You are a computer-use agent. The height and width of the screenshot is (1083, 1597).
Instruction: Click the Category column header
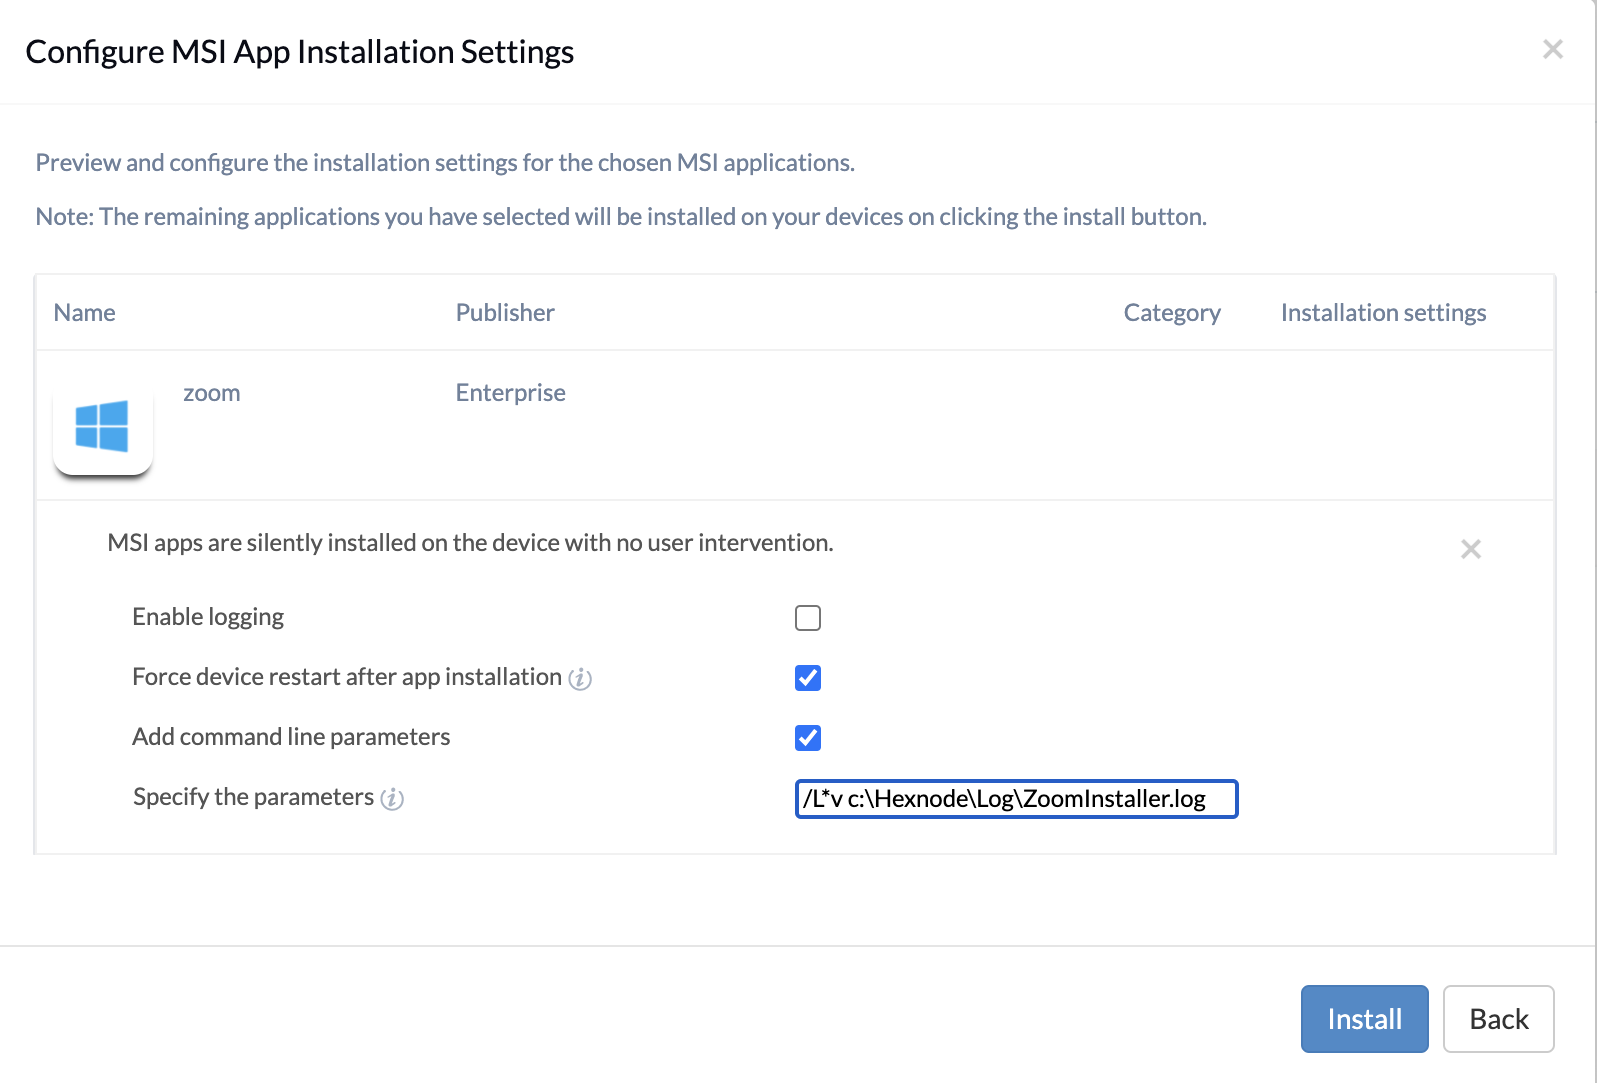(1172, 313)
